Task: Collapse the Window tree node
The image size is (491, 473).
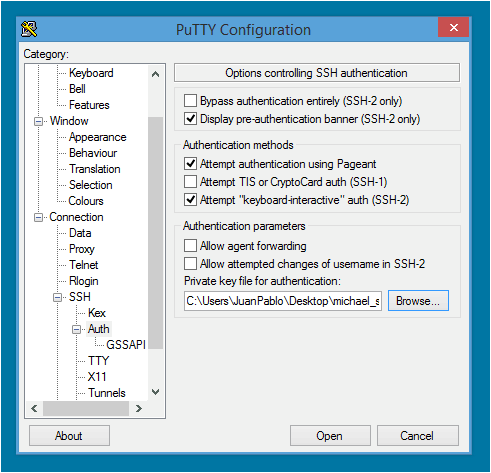Action: click(38, 121)
